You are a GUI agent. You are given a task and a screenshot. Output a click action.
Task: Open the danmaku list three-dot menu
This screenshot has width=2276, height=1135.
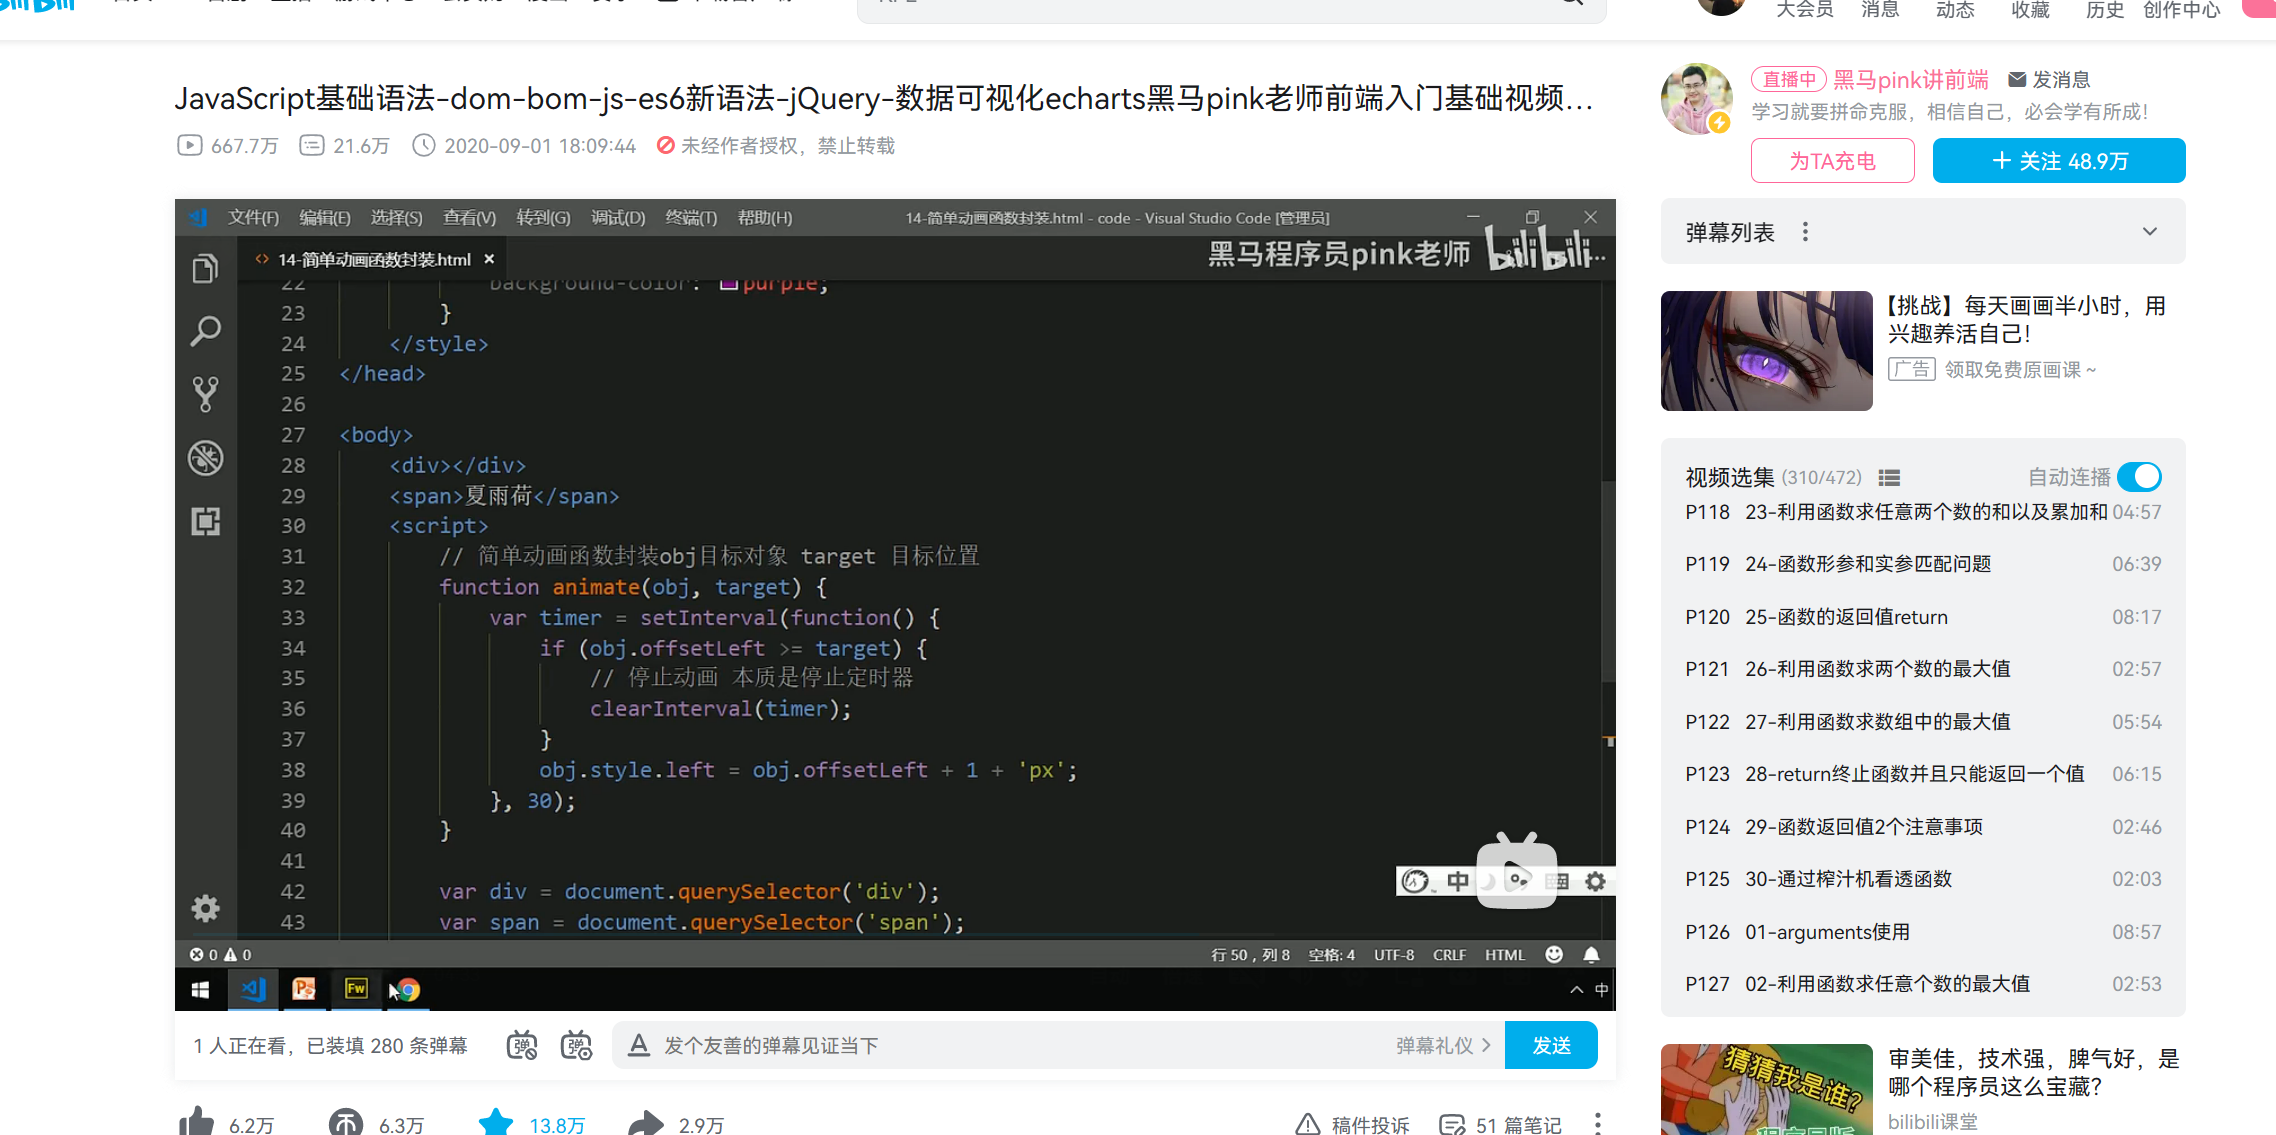1805,232
